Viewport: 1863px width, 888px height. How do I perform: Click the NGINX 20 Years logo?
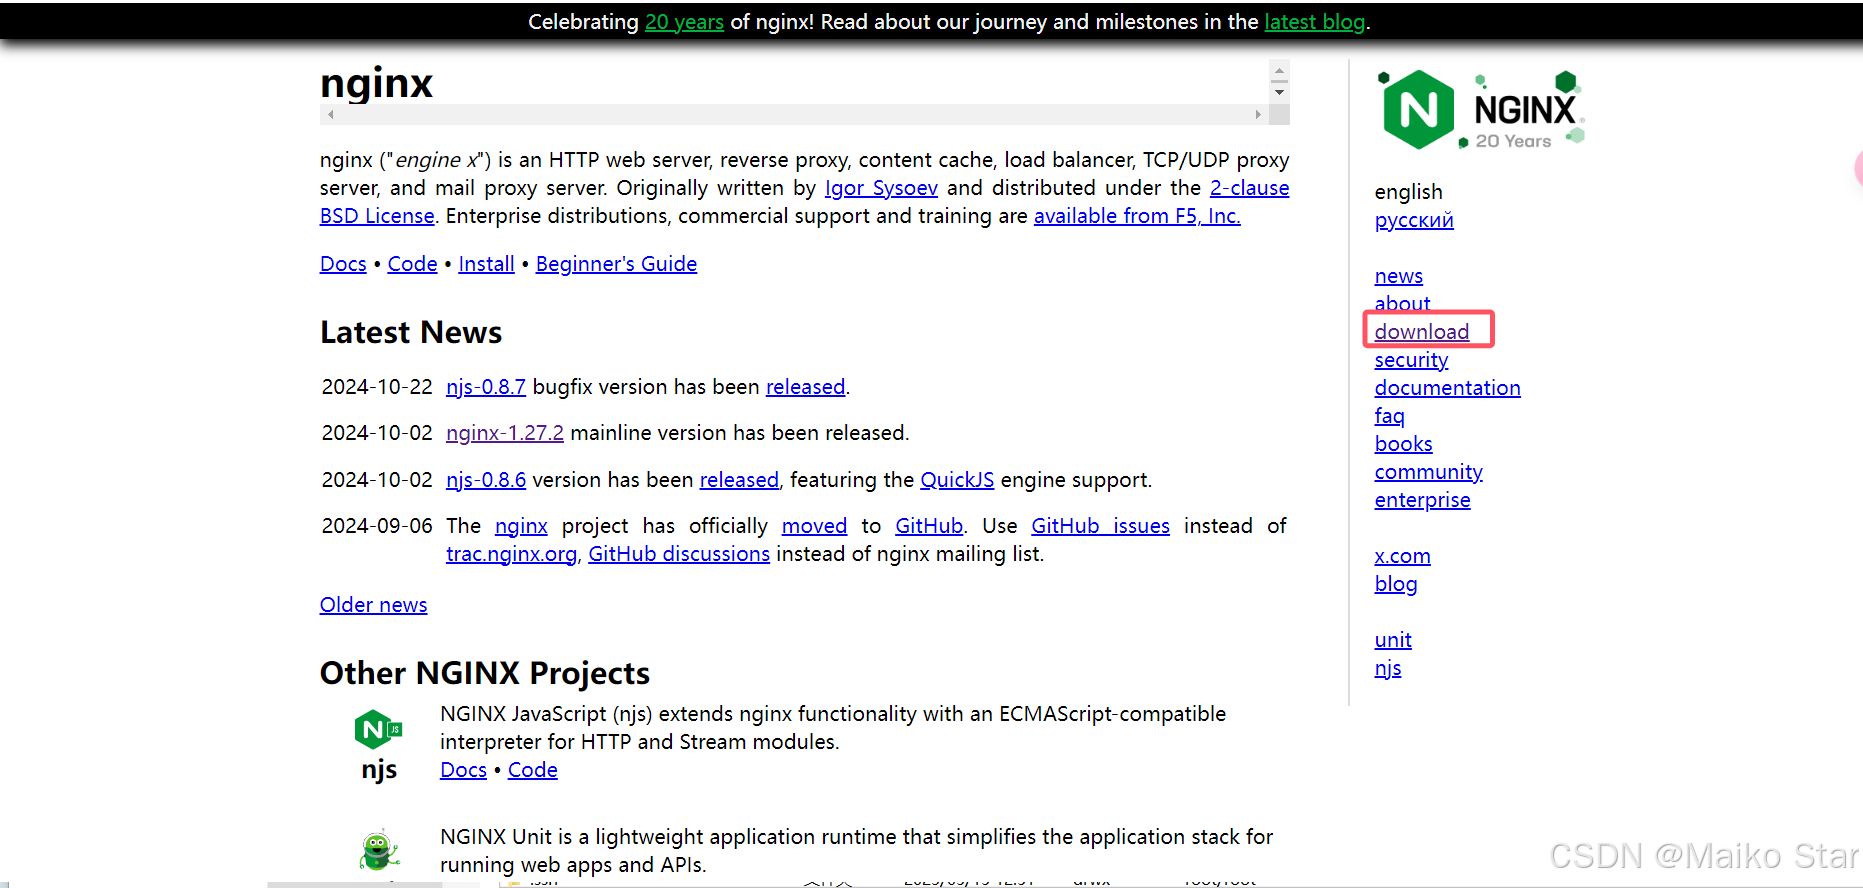[1481, 110]
